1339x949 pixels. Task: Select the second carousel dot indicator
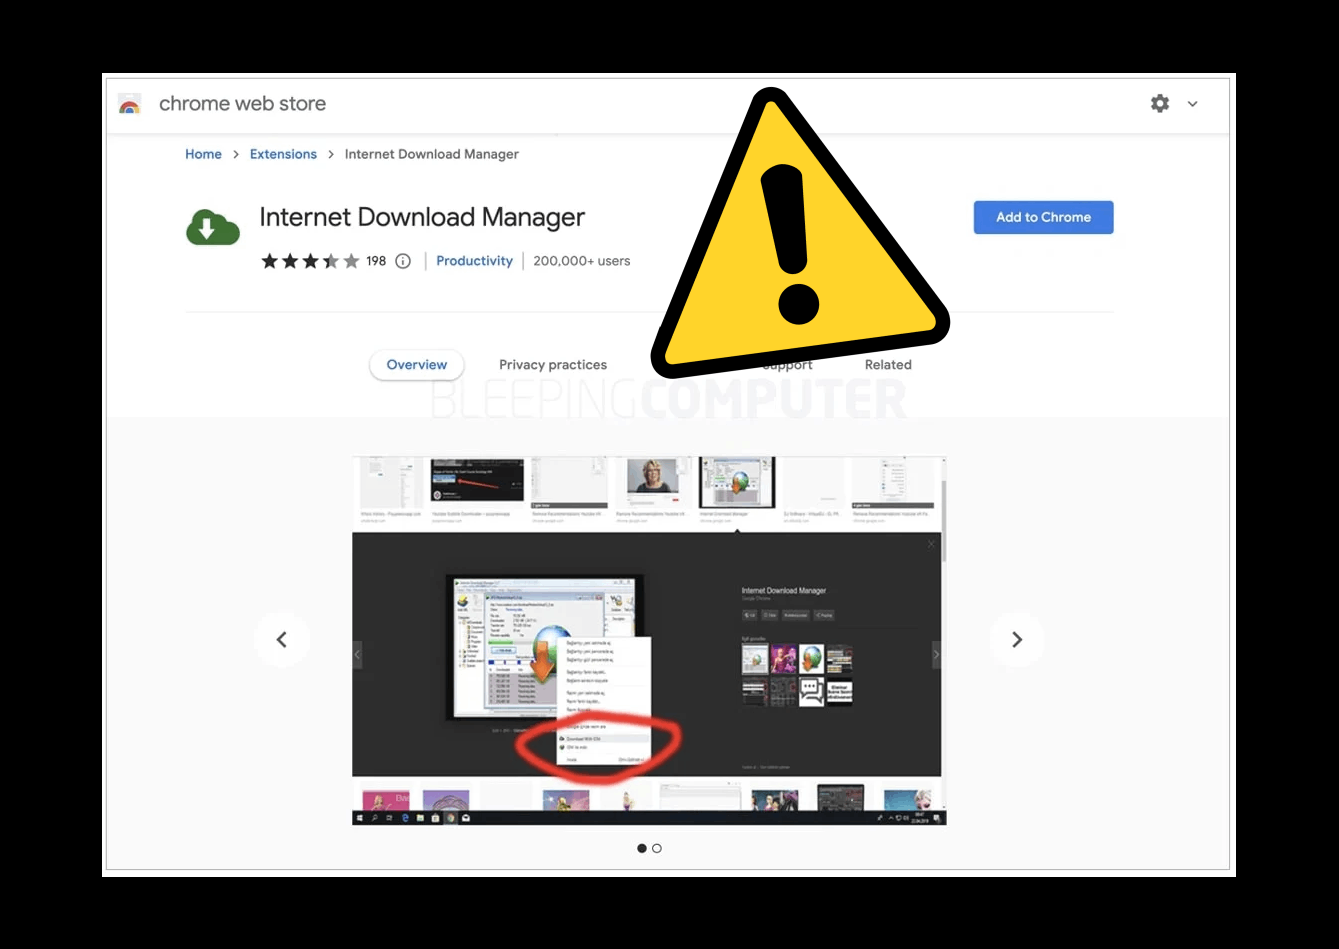[x=657, y=848]
